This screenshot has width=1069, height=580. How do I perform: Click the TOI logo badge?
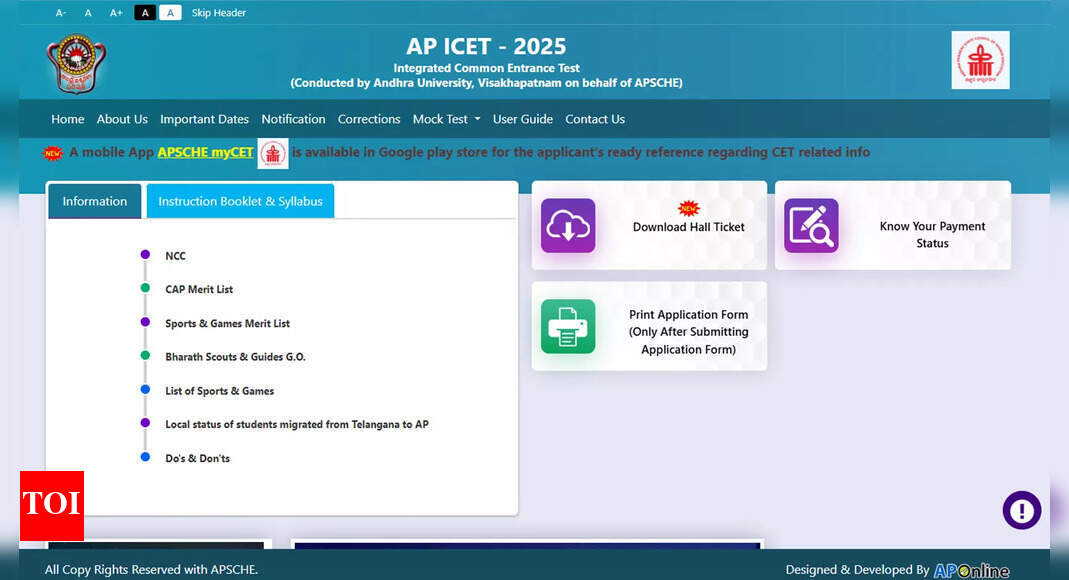coord(52,505)
